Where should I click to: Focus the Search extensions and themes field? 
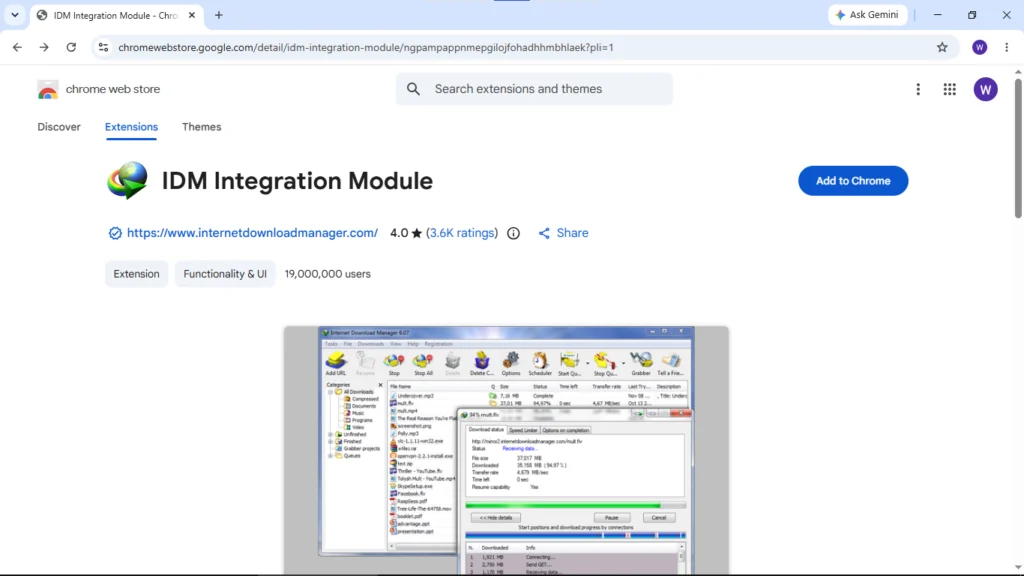point(534,89)
